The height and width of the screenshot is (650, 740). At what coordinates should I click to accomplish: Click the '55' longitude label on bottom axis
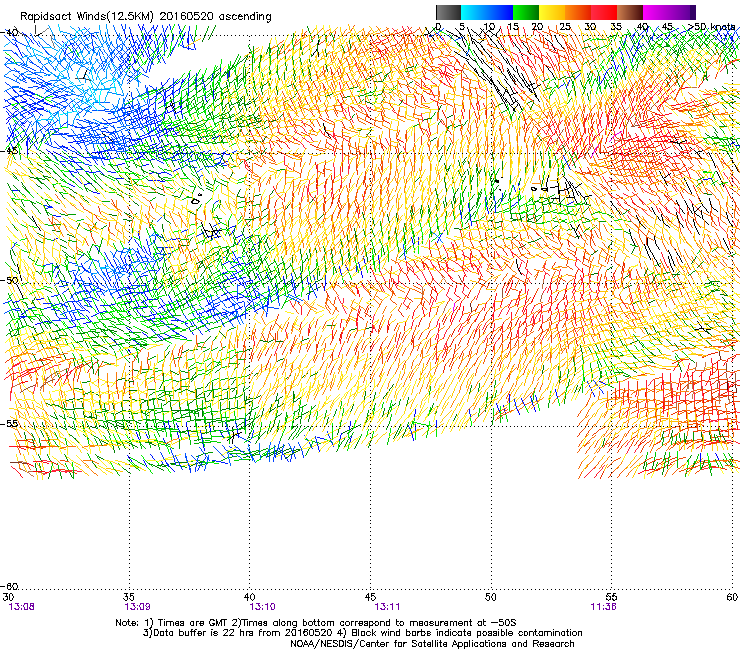pyautogui.click(x=611, y=597)
